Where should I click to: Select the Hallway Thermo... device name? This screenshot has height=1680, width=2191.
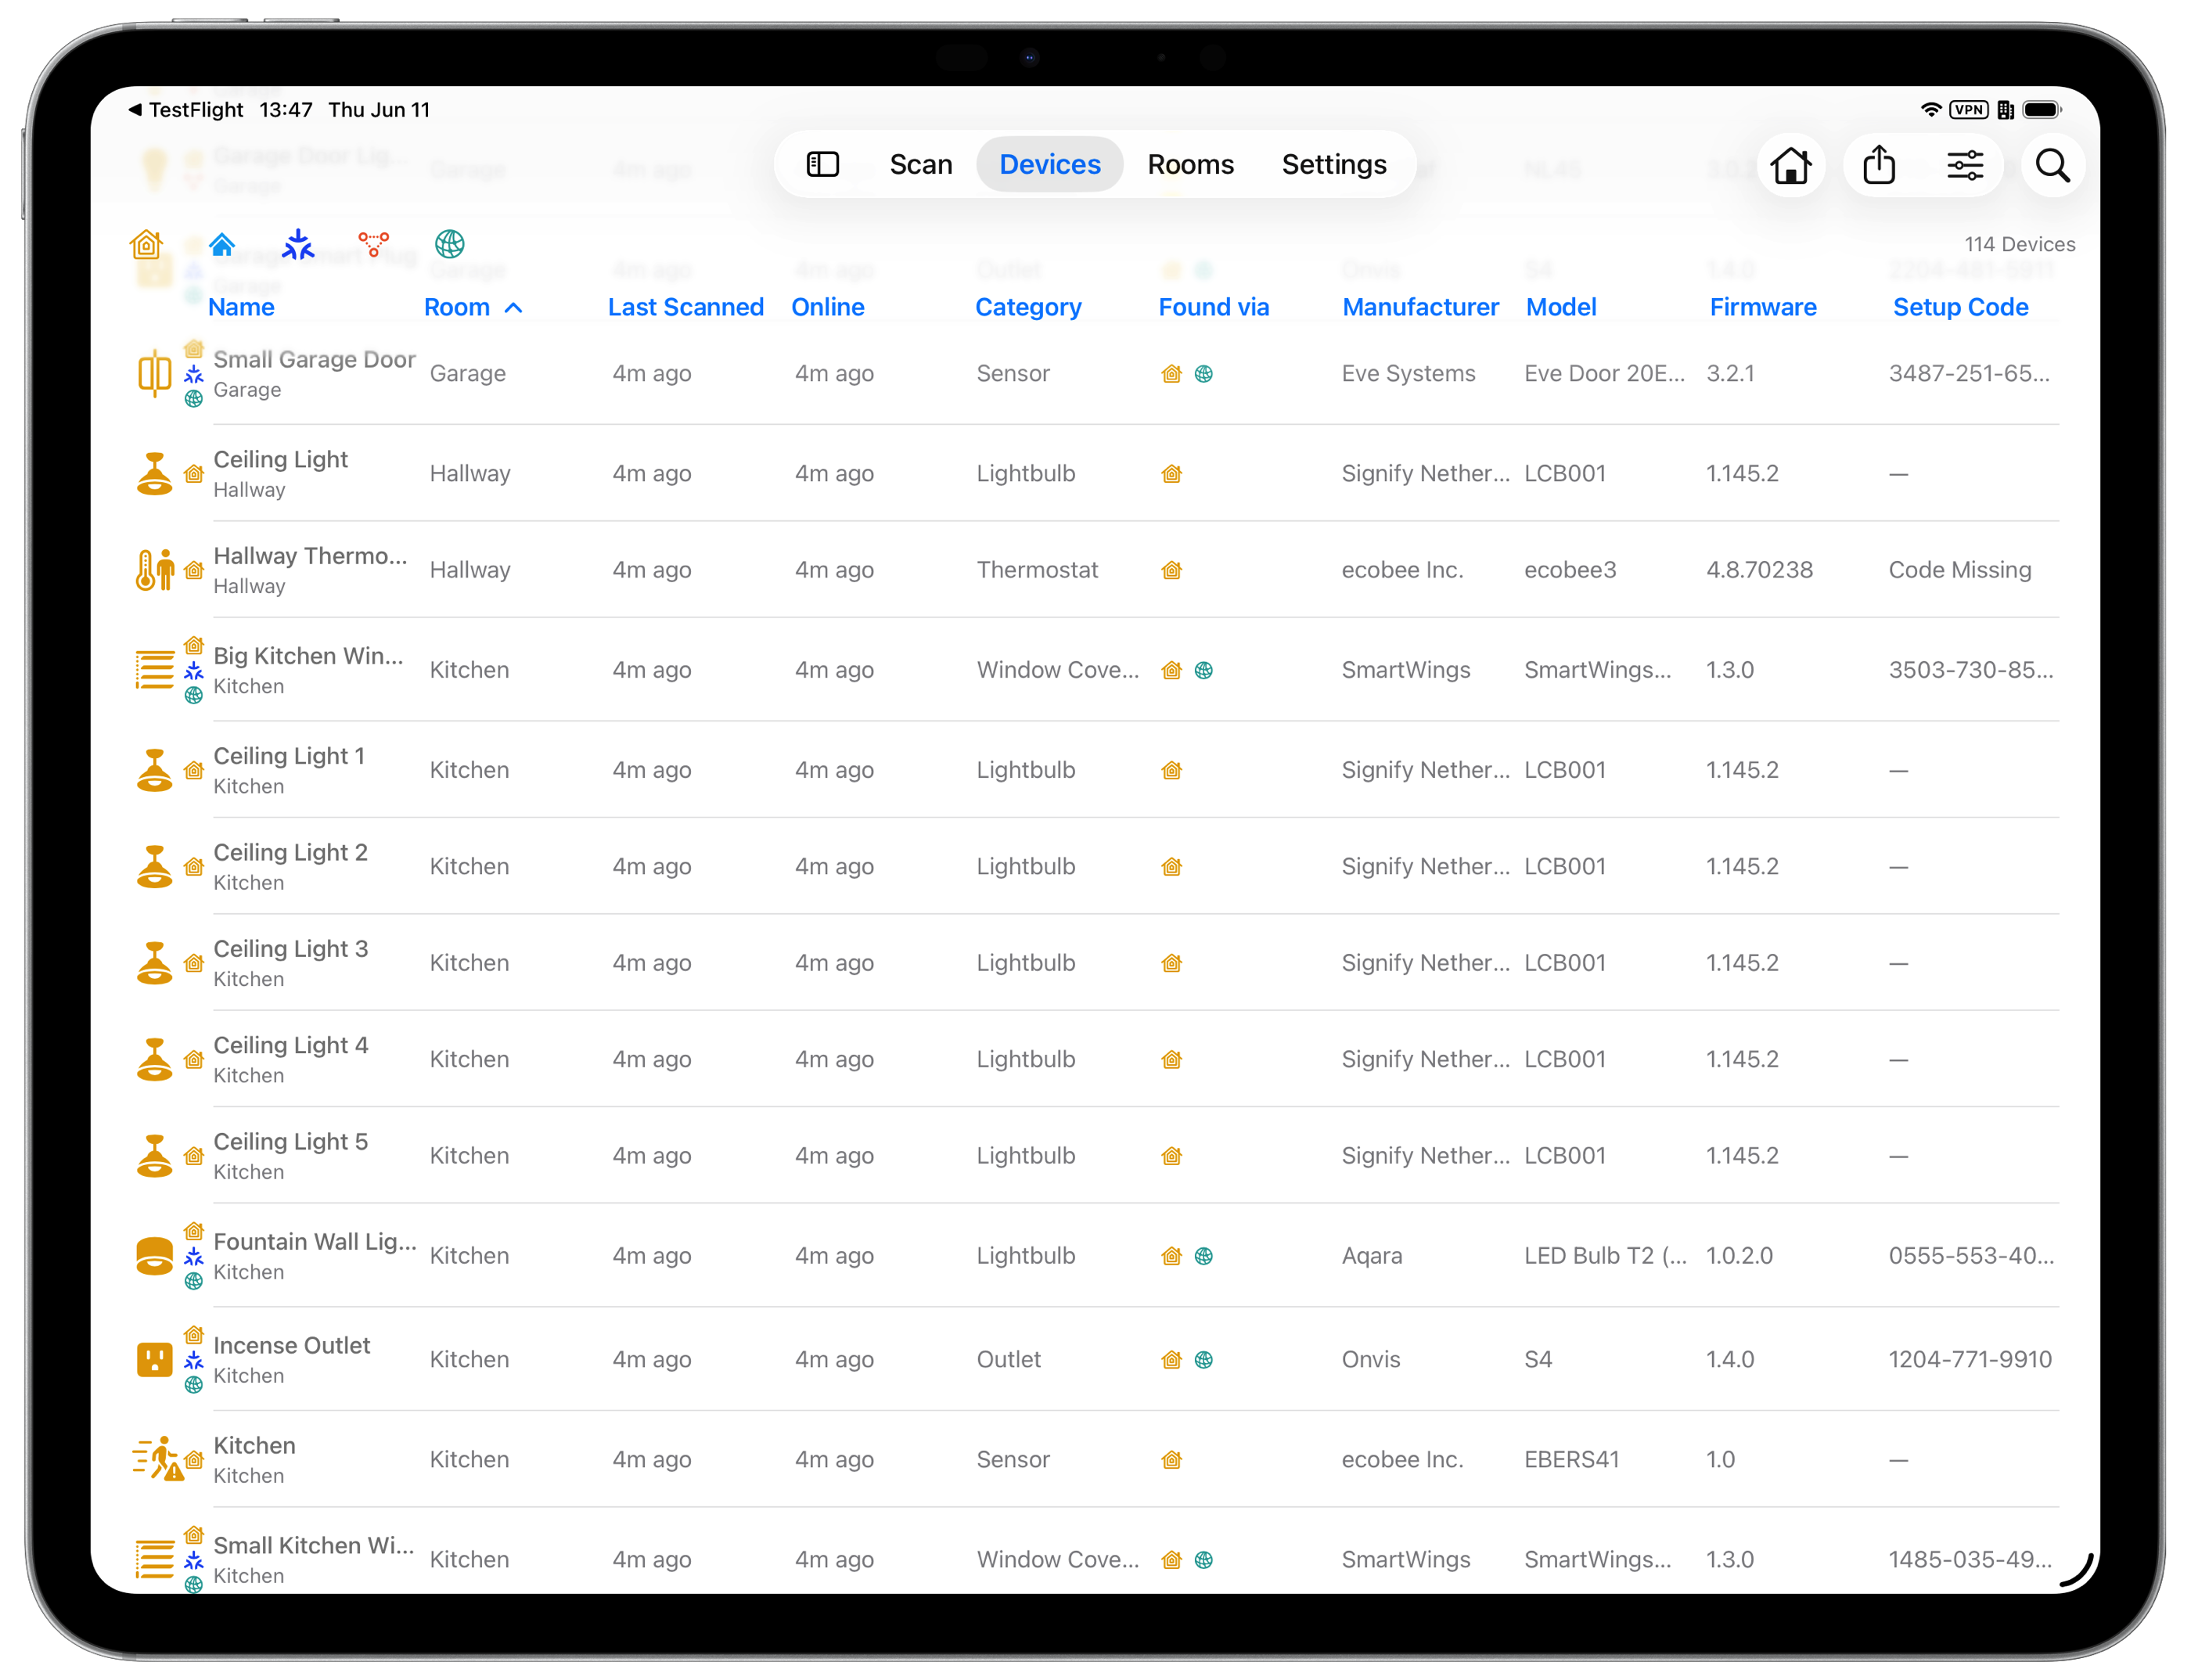tap(310, 556)
